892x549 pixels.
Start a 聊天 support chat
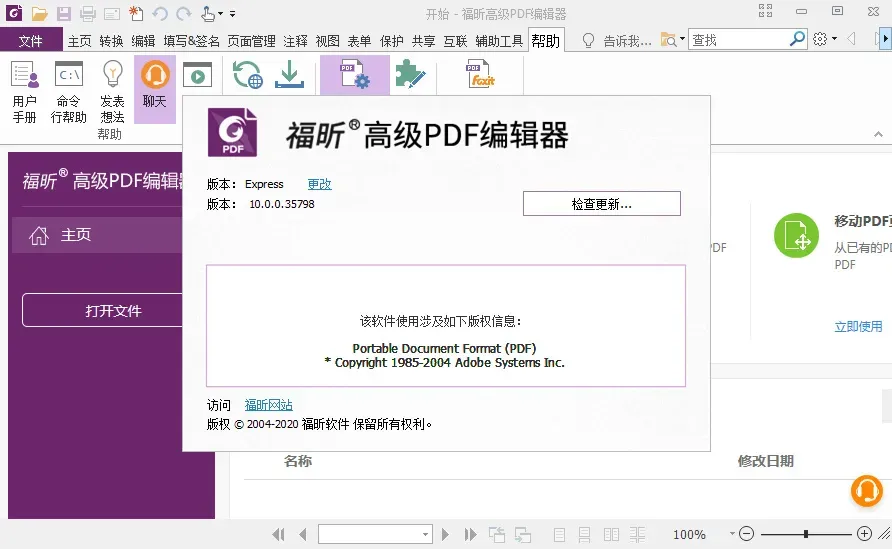(155, 89)
